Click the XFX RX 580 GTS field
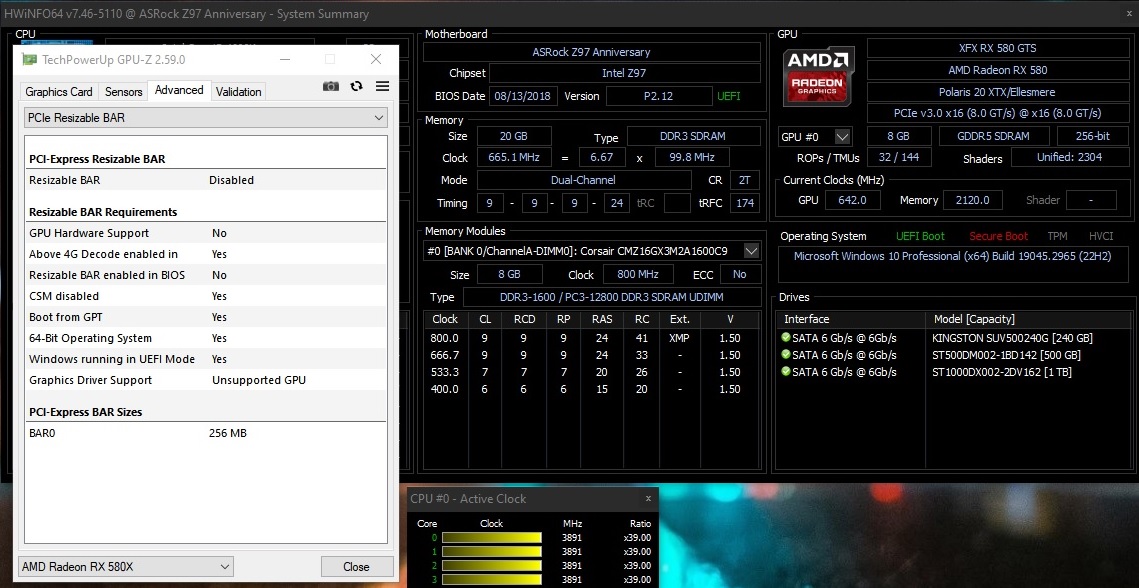The height and width of the screenshot is (588, 1139). point(997,49)
